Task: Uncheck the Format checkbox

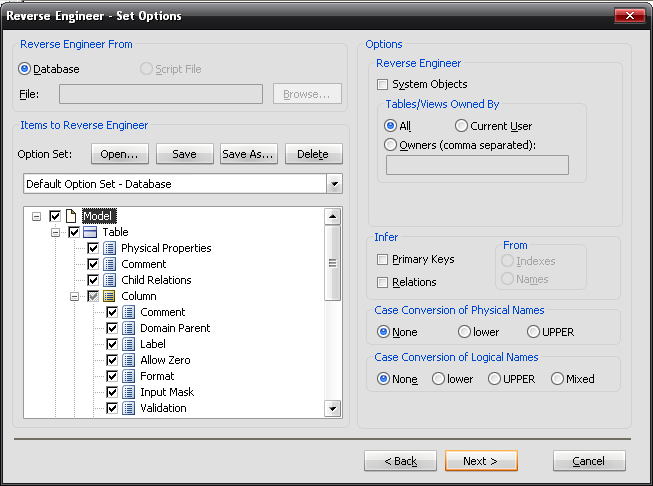Action: (112, 376)
